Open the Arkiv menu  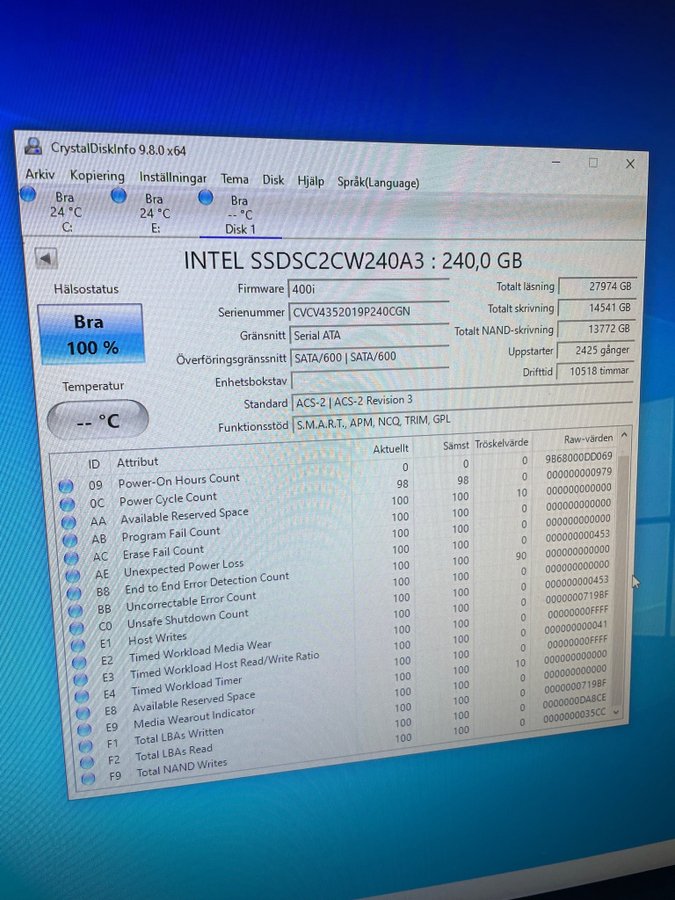(x=40, y=174)
